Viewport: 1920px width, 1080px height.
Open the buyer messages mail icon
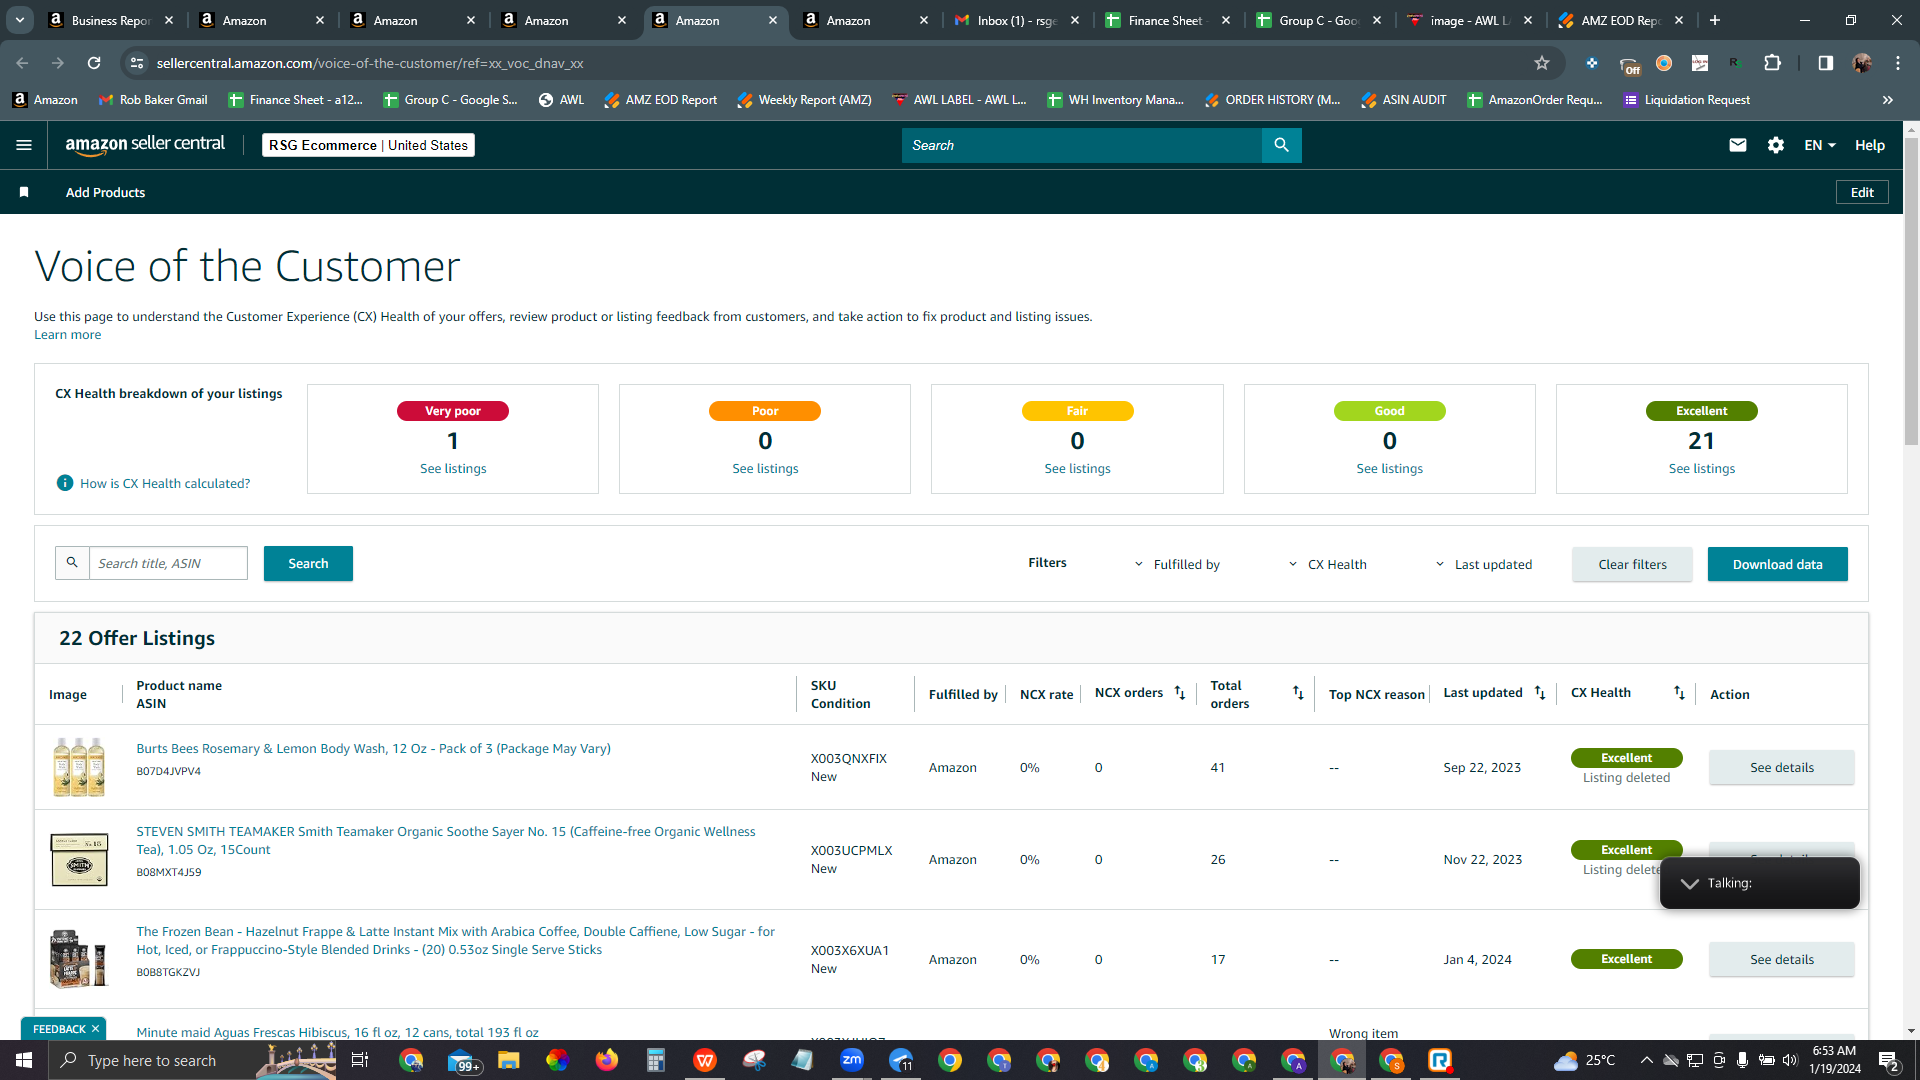(x=1738, y=145)
